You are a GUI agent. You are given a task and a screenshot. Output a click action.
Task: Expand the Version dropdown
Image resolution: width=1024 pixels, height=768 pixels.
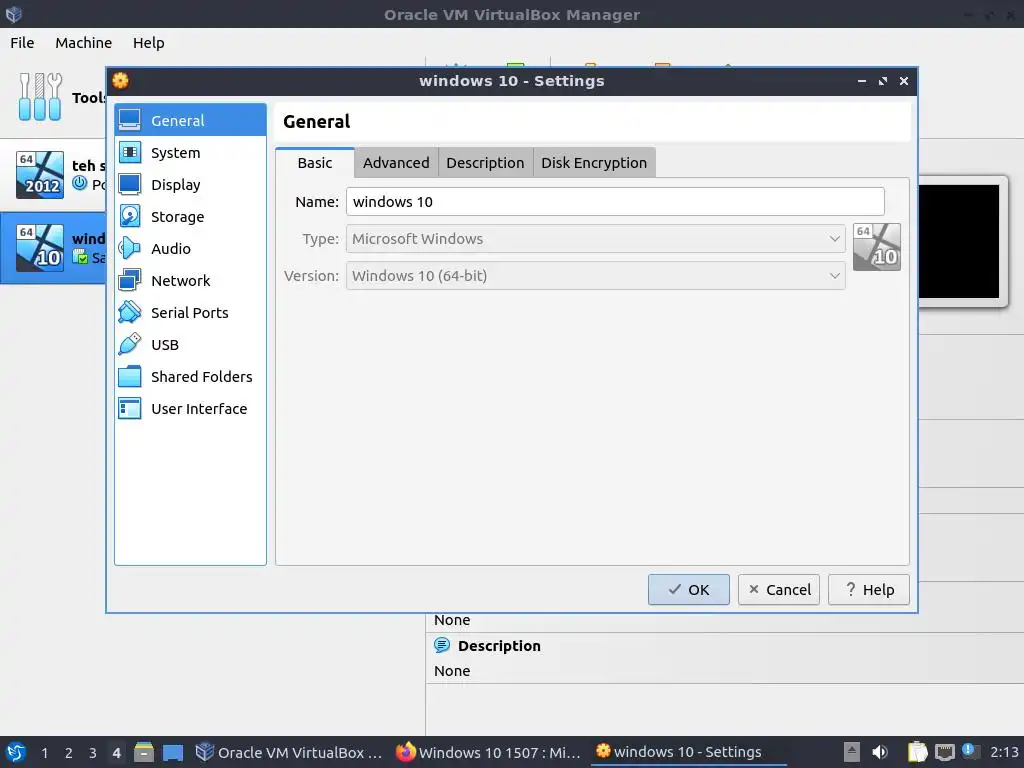pos(596,276)
